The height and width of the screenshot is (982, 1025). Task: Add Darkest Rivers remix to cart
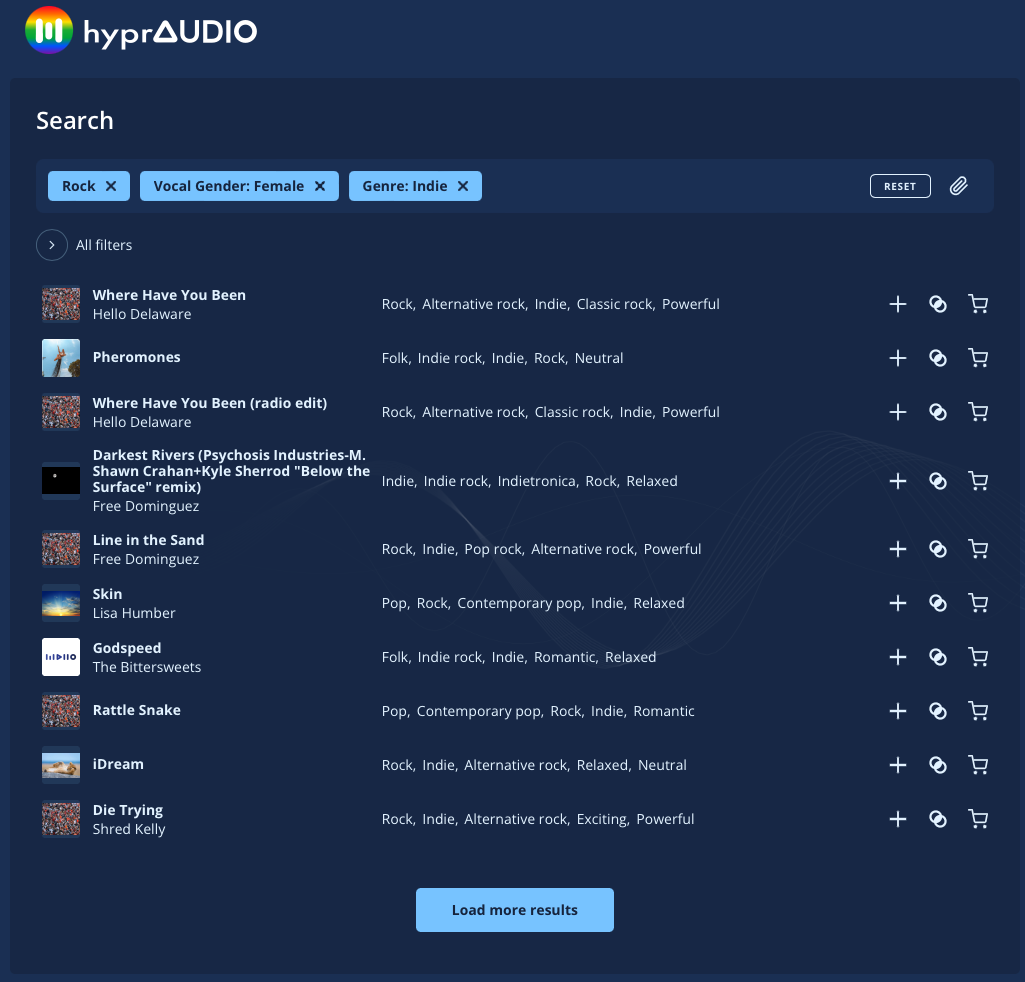coord(978,481)
